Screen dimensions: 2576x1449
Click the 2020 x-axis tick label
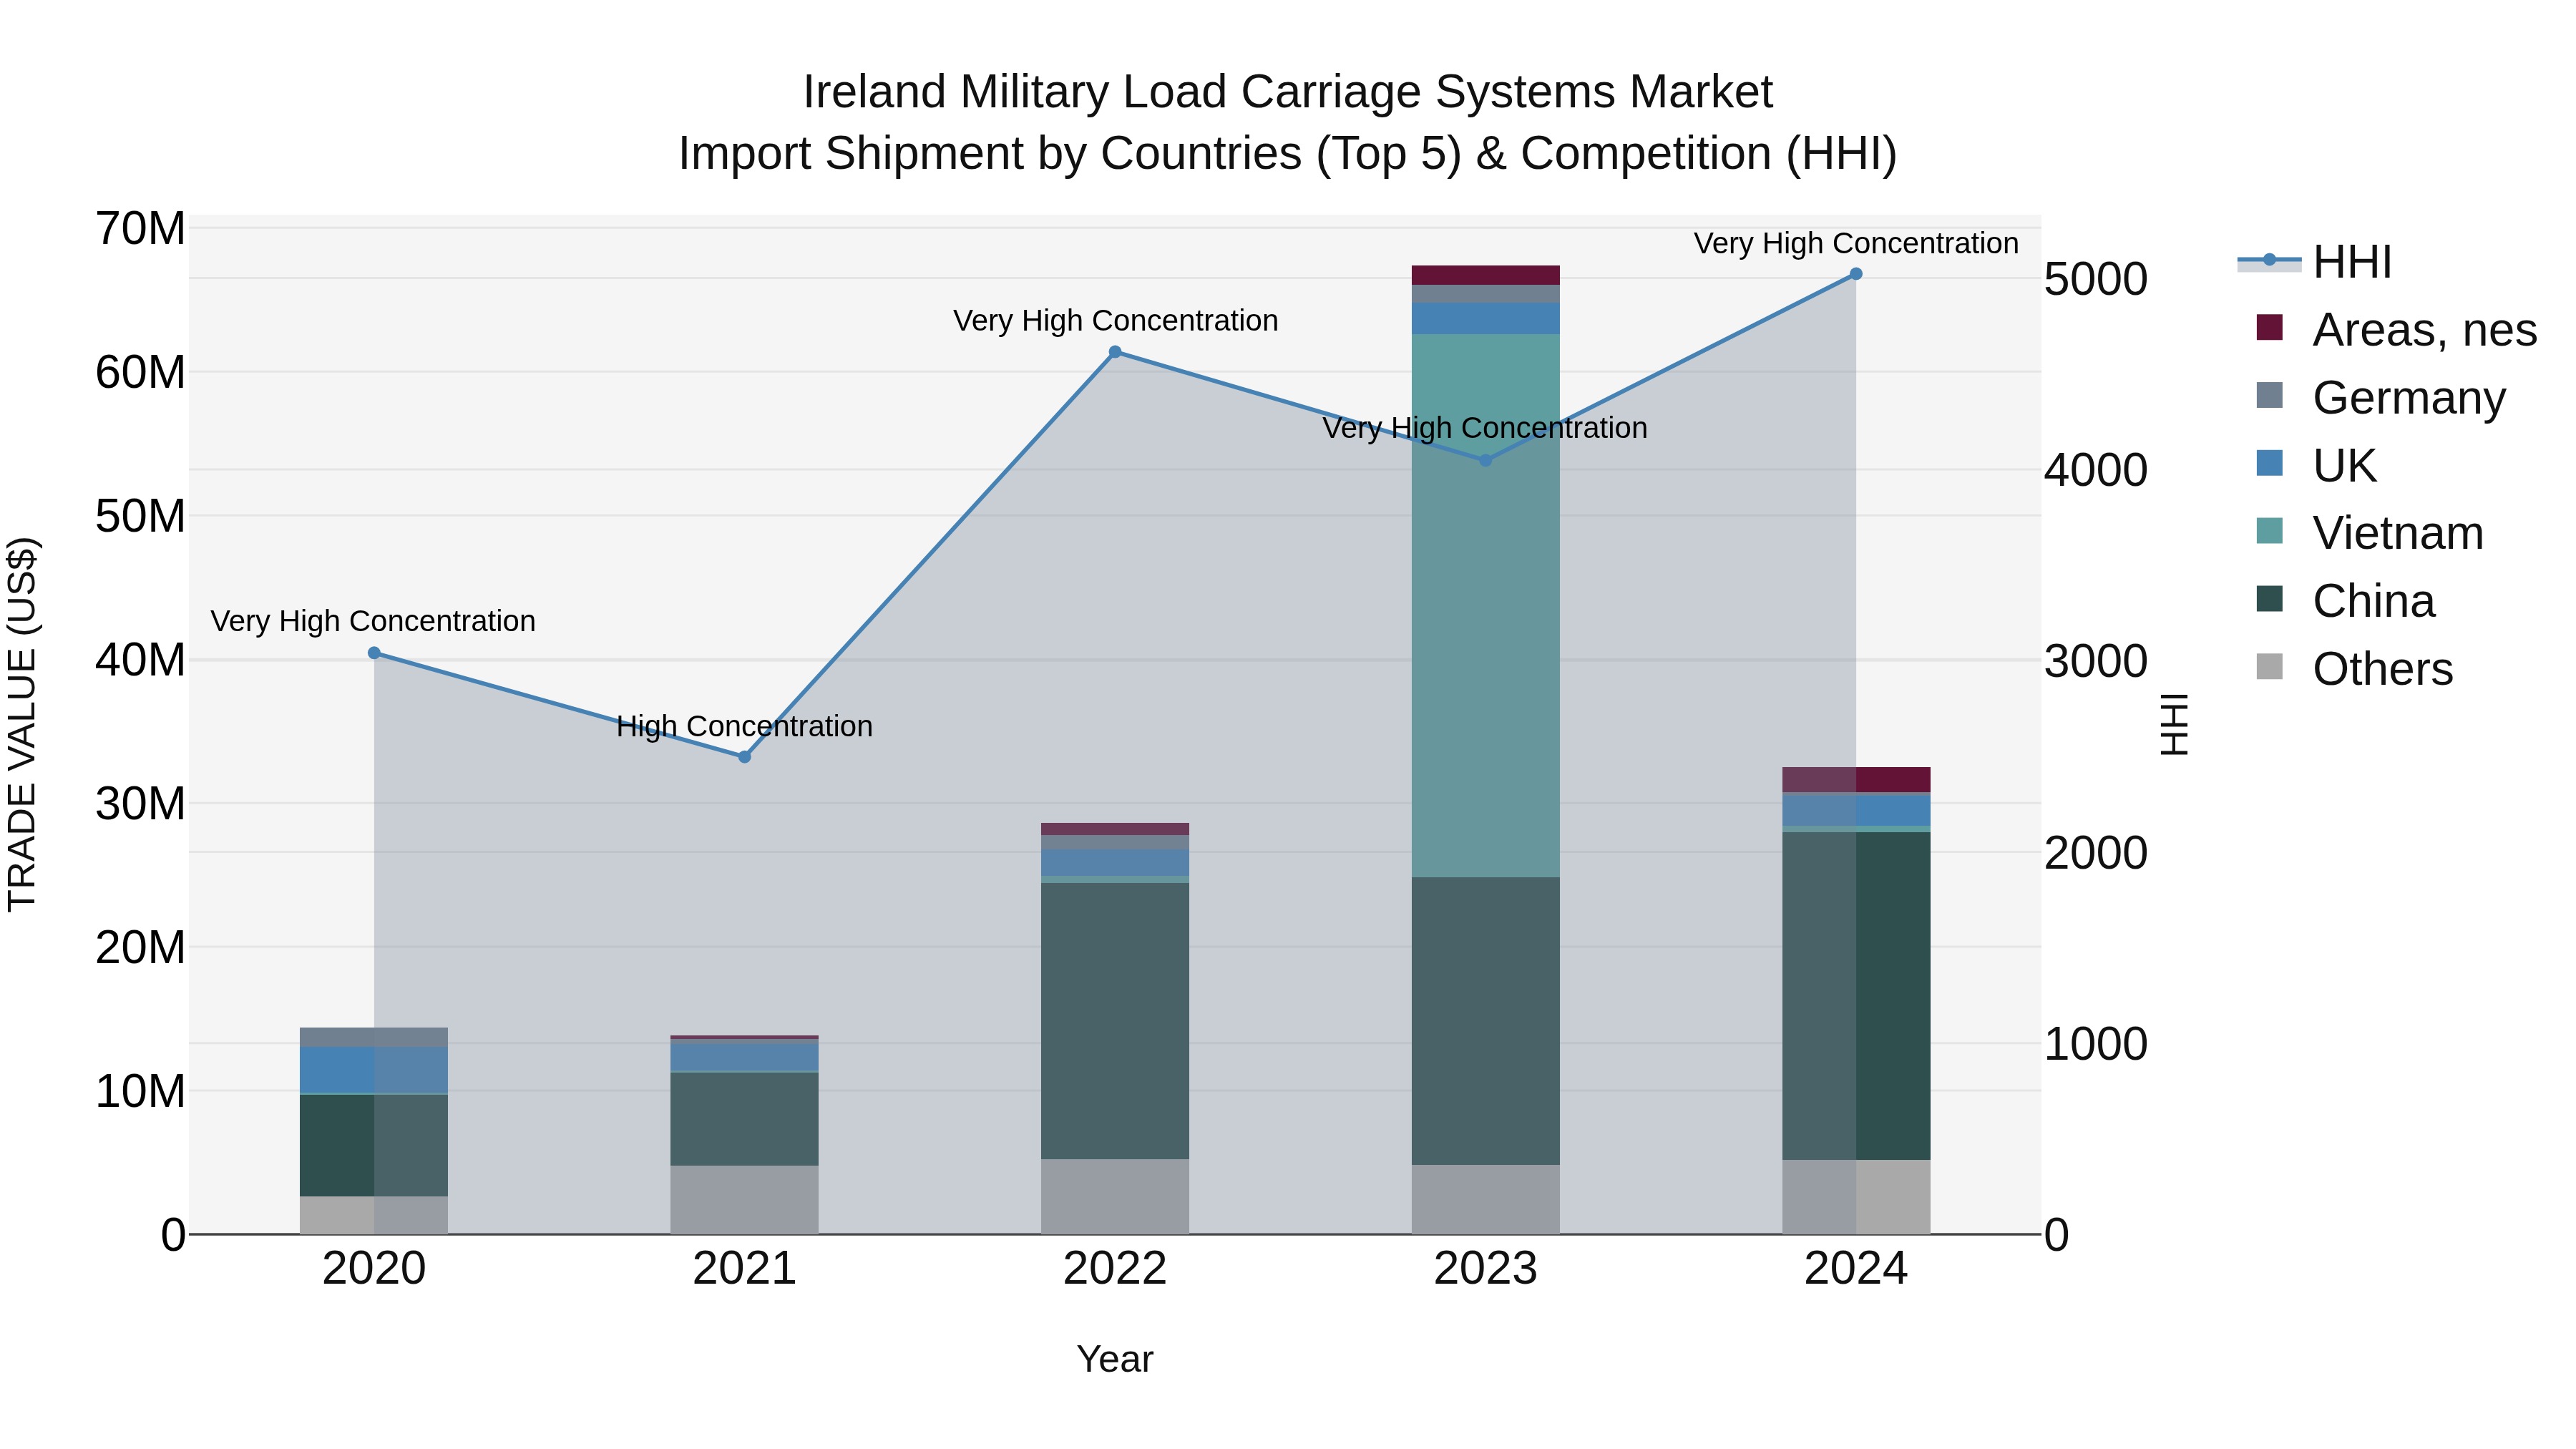click(374, 1269)
